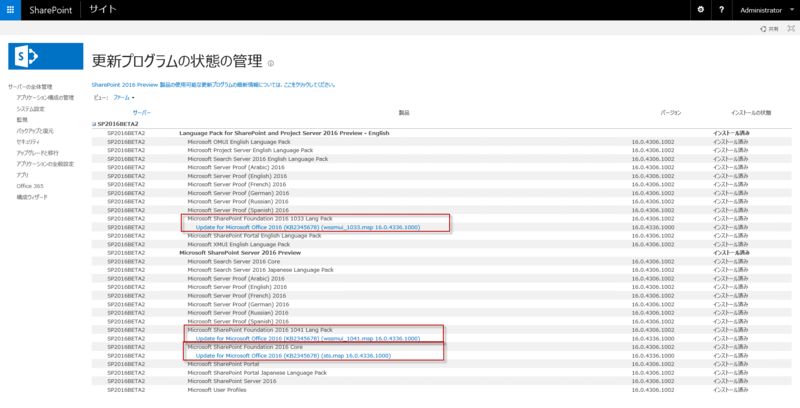Open the sts.msp update link
The width and height of the screenshot is (800, 408).
[x=293, y=355]
